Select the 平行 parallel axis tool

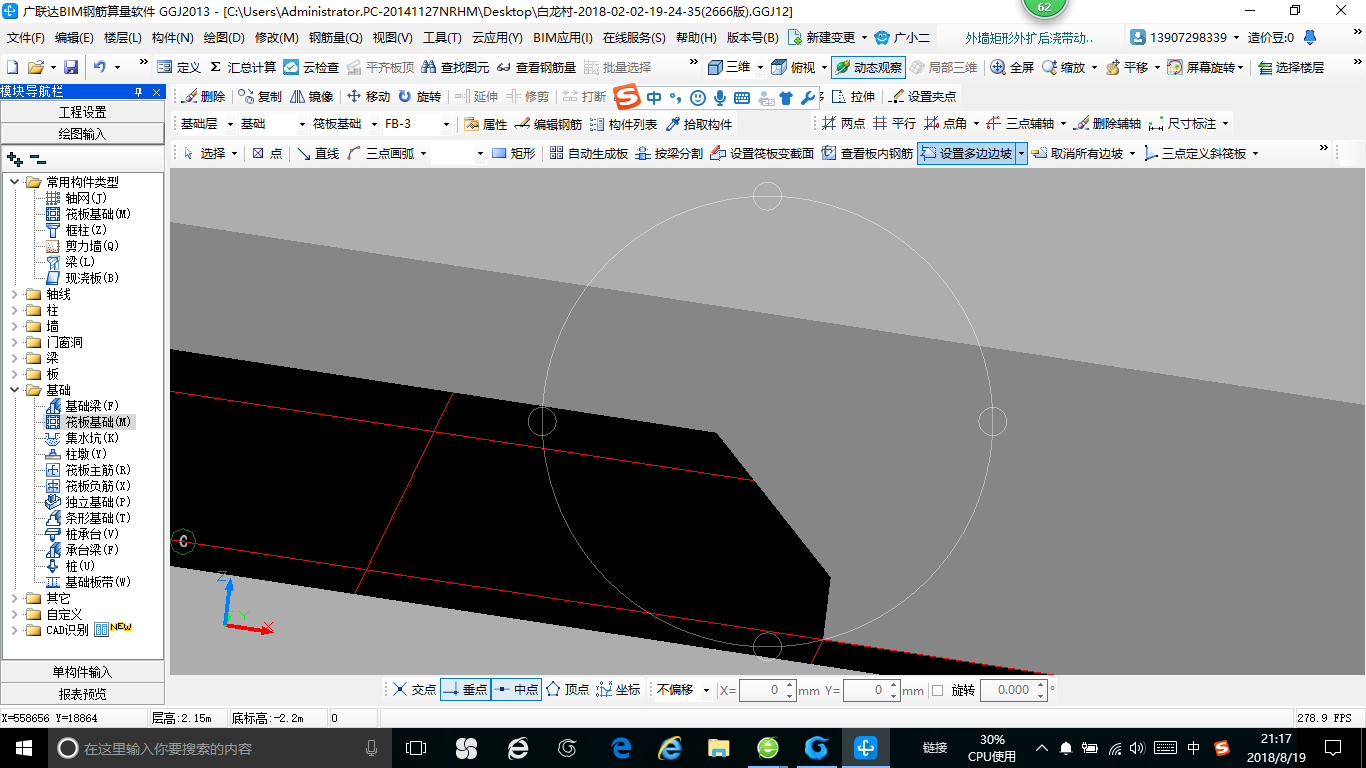tap(894, 124)
